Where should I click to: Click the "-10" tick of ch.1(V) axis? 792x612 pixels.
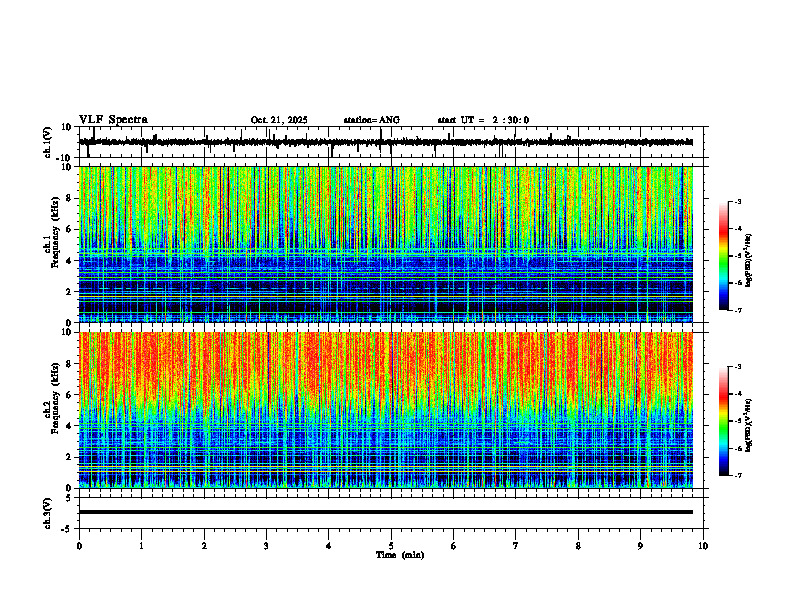tap(65, 158)
